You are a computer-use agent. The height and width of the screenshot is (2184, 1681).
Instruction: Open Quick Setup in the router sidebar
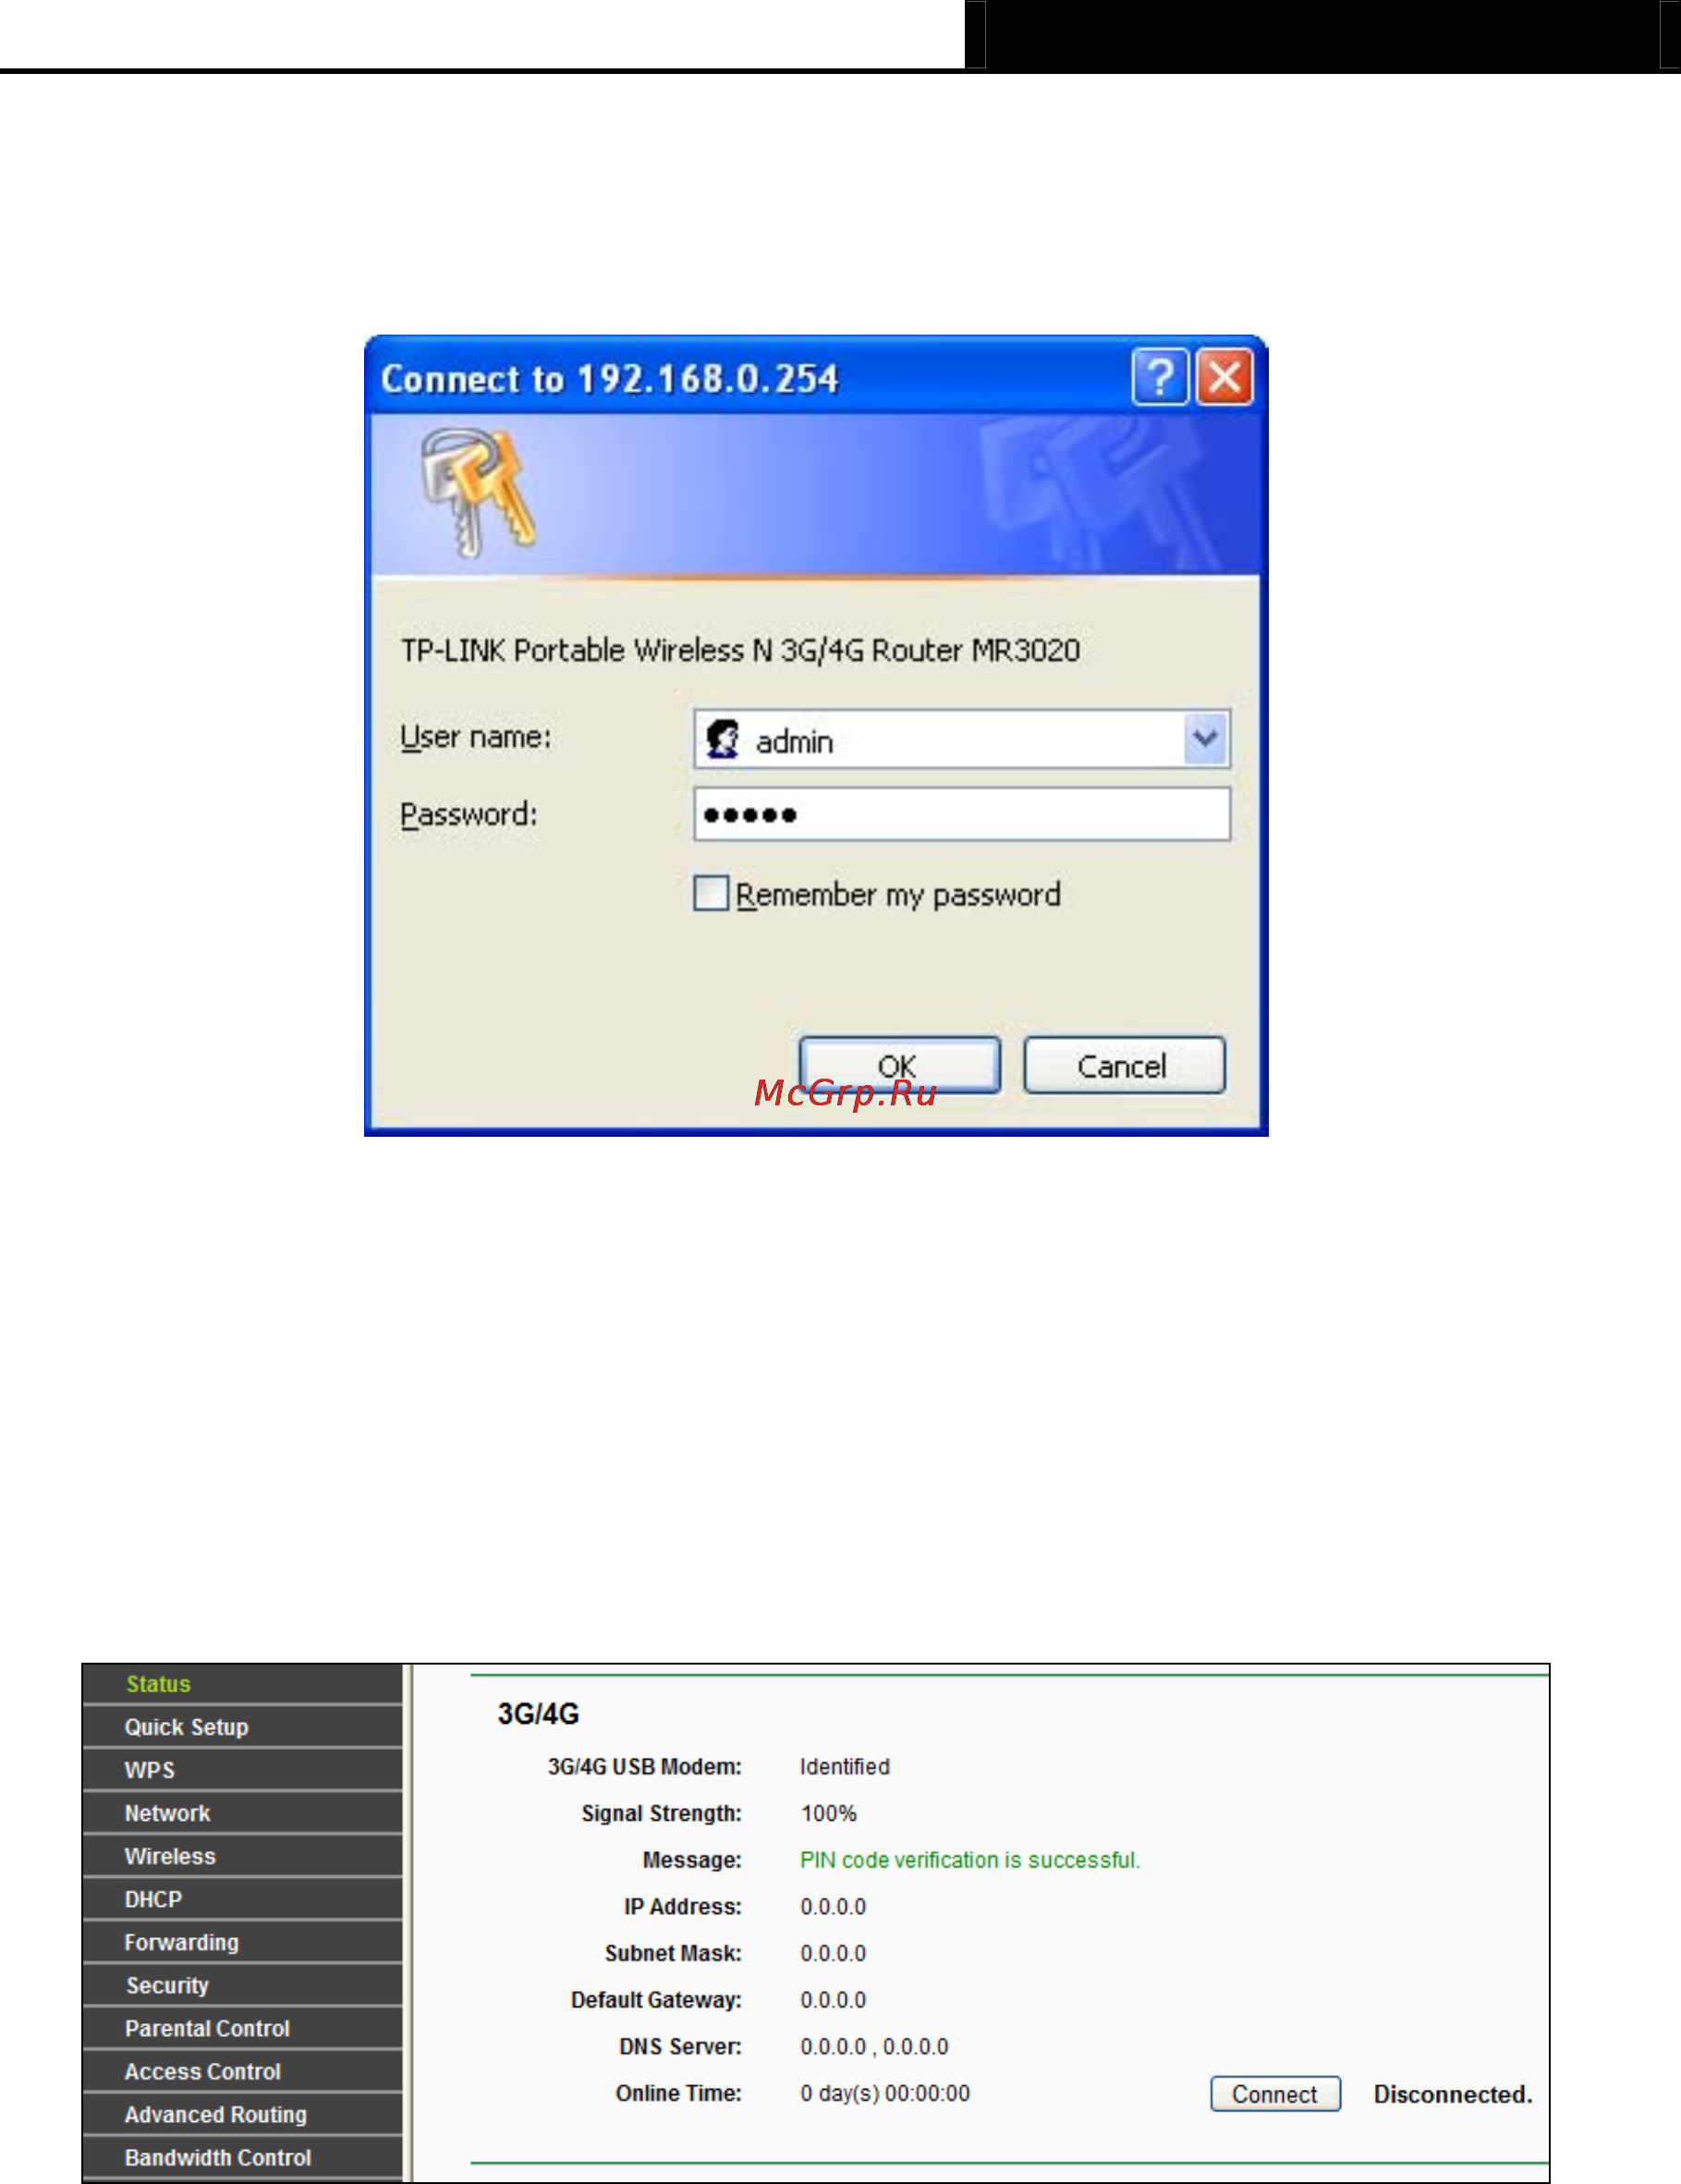pyautogui.click(x=243, y=1727)
